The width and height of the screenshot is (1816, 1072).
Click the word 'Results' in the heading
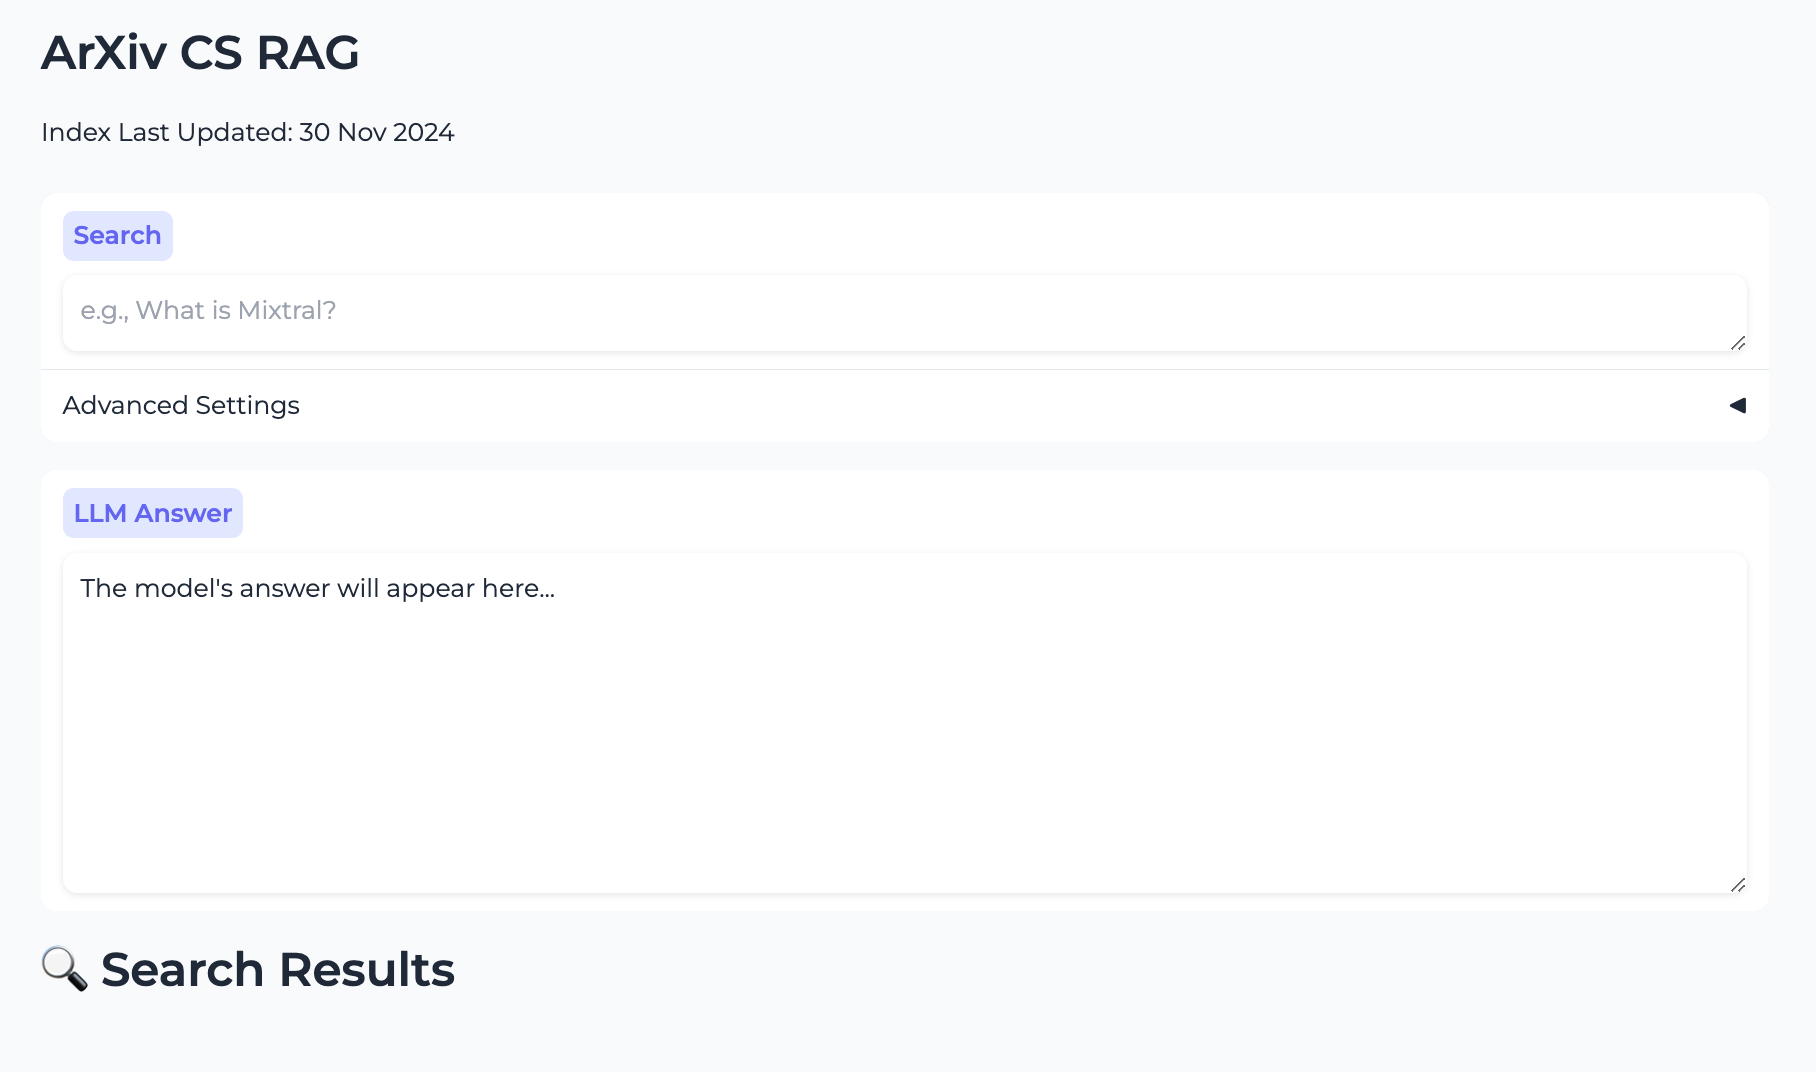click(367, 969)
